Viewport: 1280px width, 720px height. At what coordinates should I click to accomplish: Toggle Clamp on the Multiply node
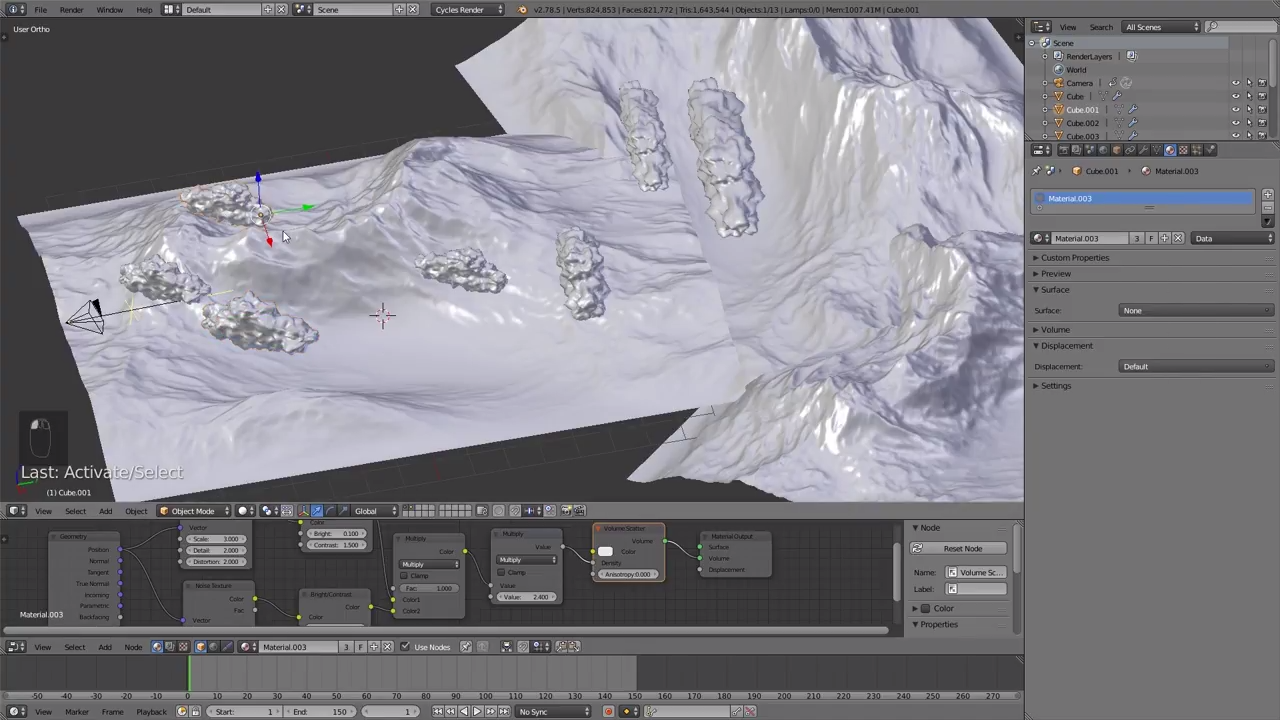(502, 572)
